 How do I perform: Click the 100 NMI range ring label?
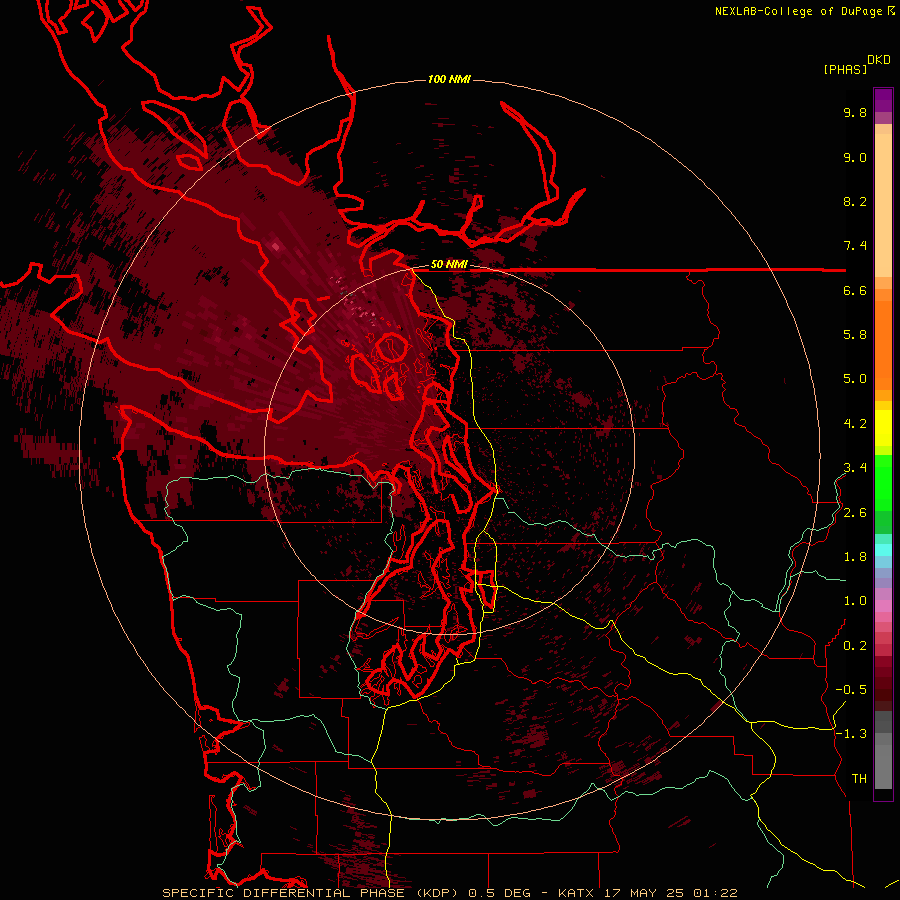(x=449, y=79)
